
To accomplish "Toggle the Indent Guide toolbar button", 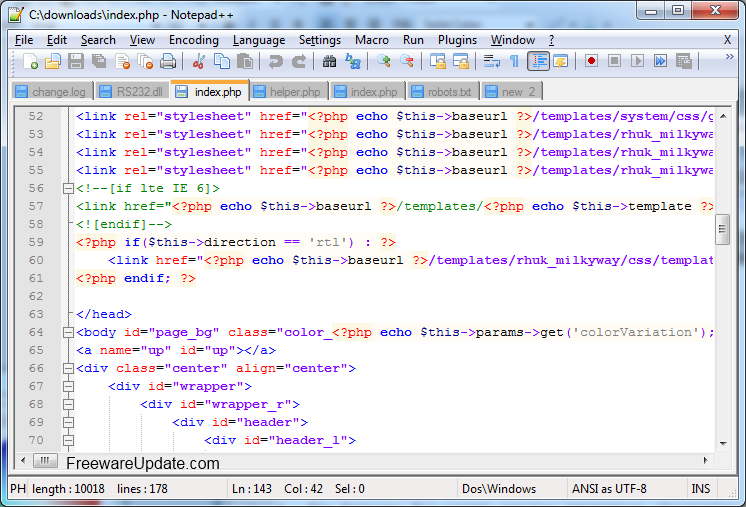I will (x=539, y=61).
